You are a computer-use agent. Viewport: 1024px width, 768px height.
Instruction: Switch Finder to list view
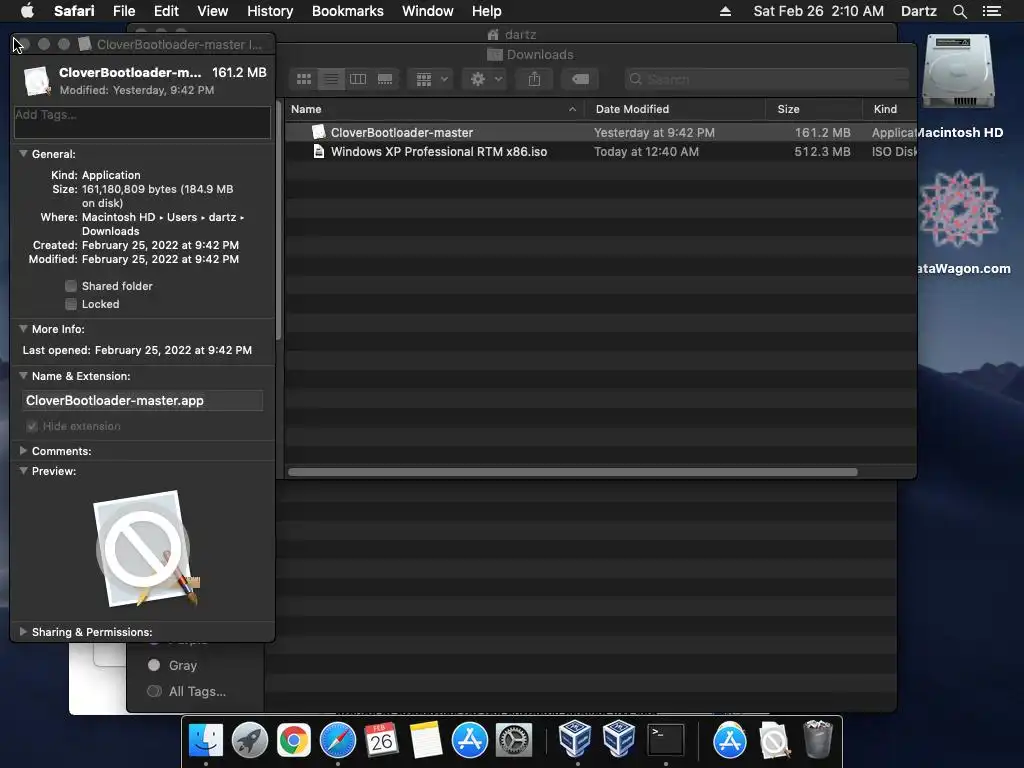[331, 79]
